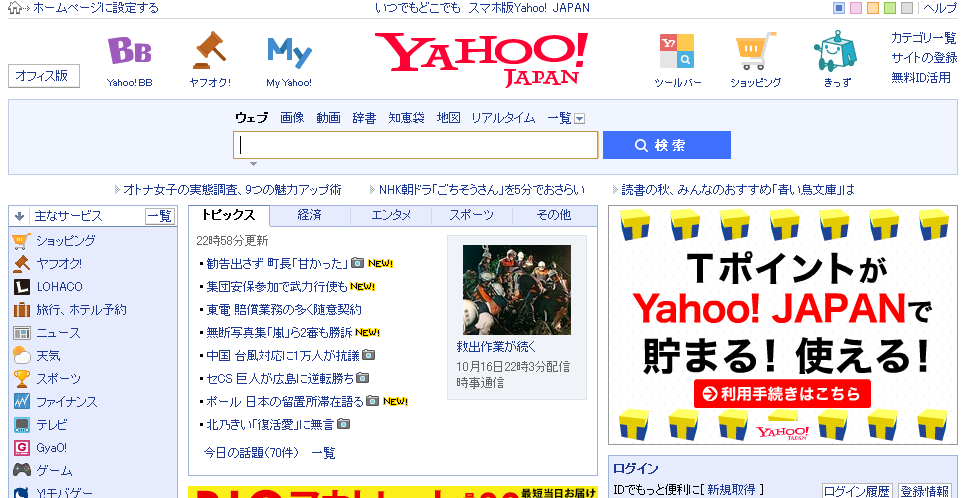This screenshot has height=498, width=964.
Task: Open the 新規取得 ID link
Action: point(730,490)
